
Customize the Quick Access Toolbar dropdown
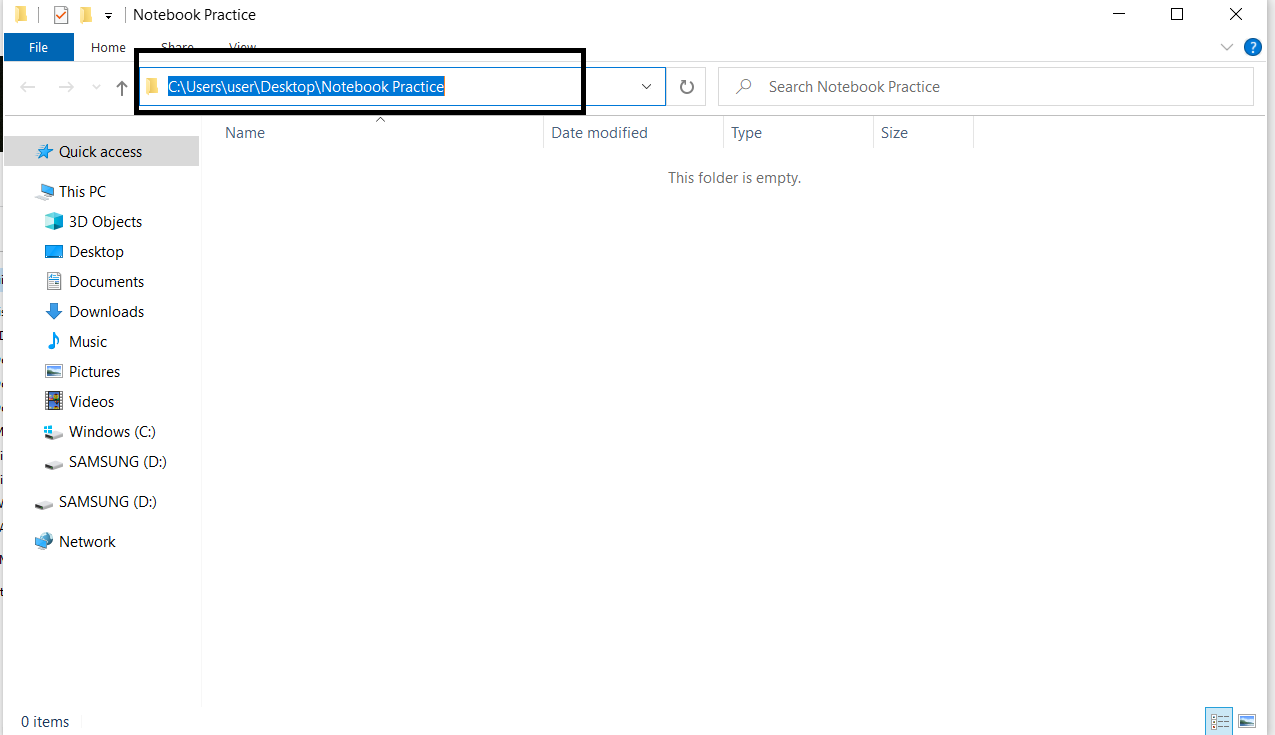(x=106, y=14)
